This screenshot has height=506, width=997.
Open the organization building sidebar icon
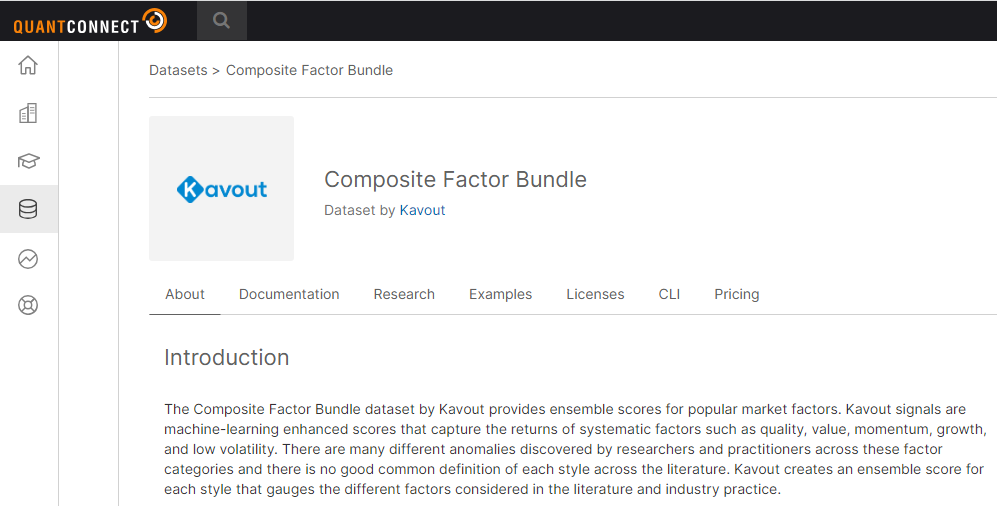click(x=28, y=114)
